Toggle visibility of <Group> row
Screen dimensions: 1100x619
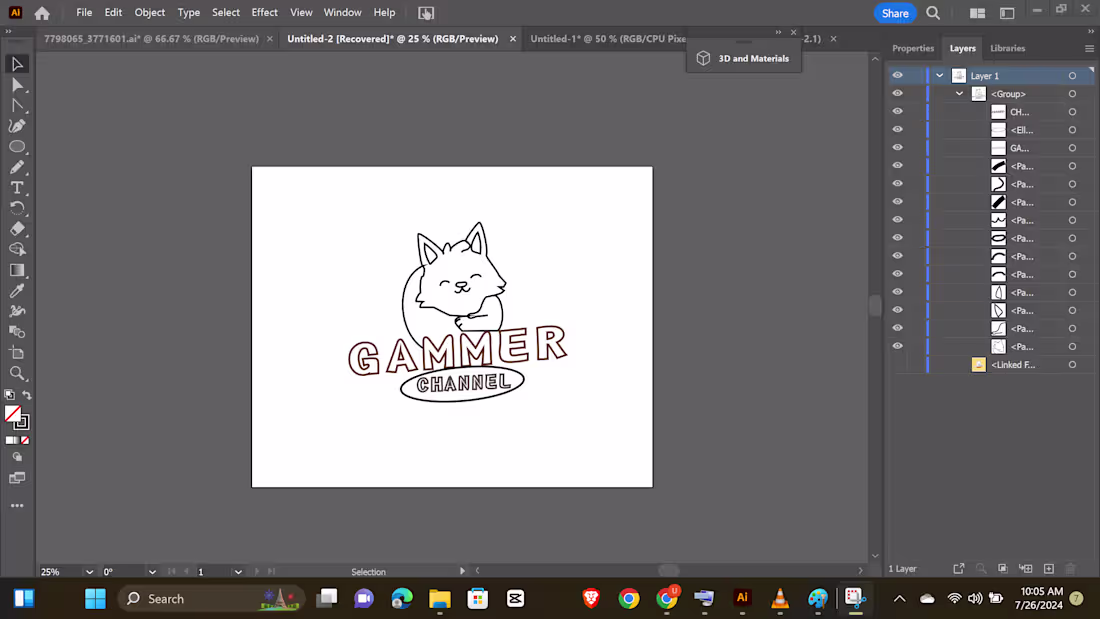pos(897,93)
